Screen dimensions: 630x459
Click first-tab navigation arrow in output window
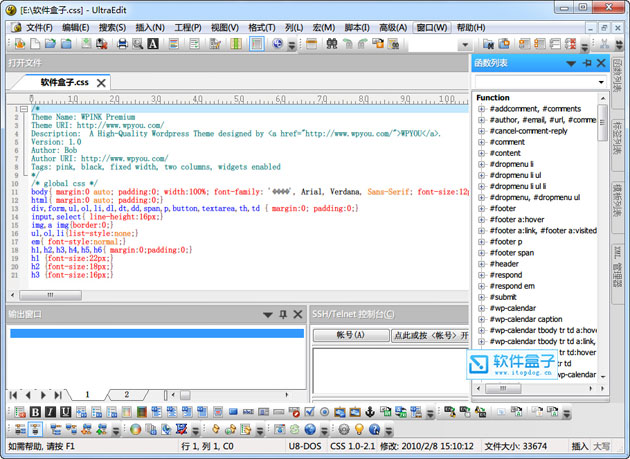[x=13, y=395]
